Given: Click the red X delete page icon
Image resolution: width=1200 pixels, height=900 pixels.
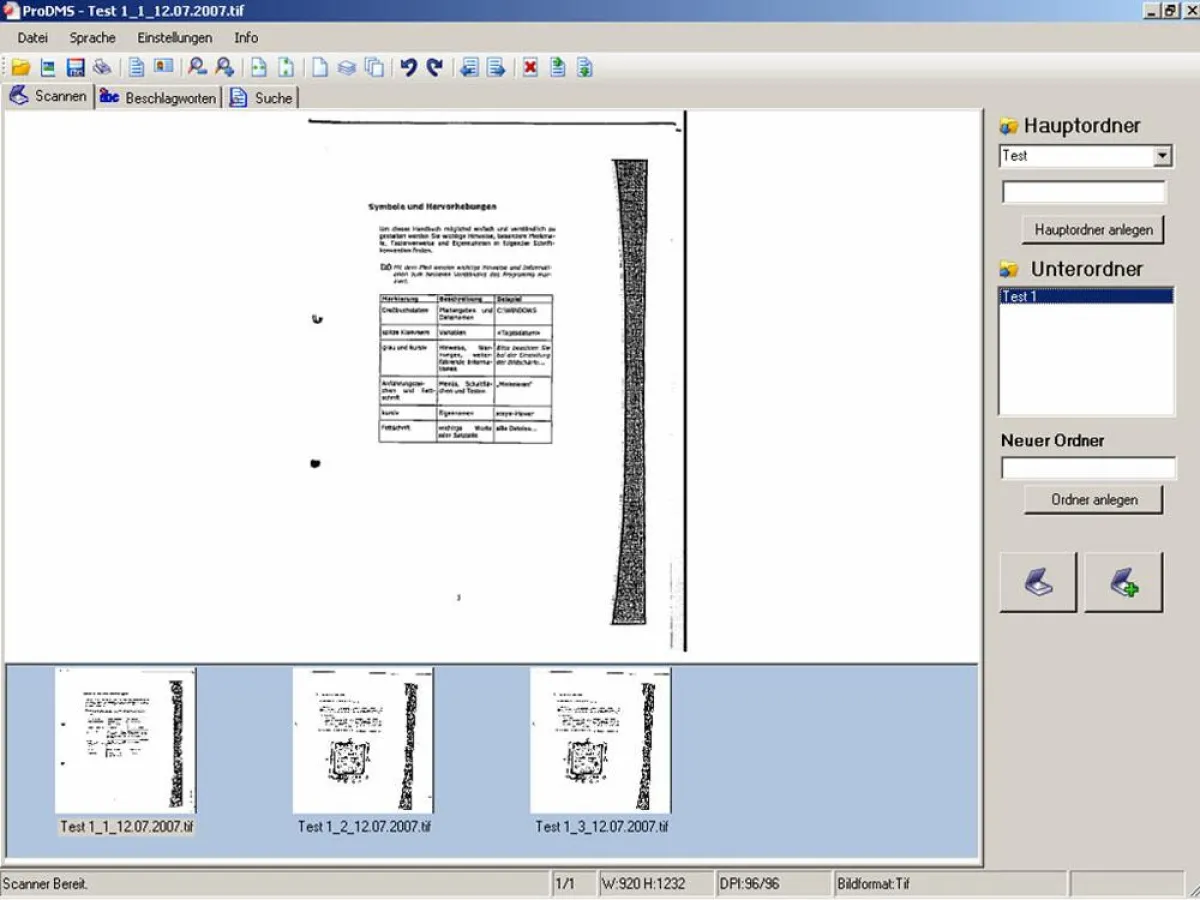Looking at the screenshot, I should pos(528,68).
